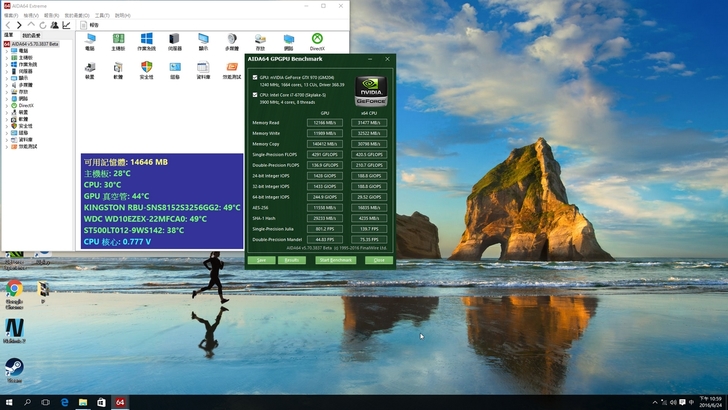Click the Results button in benchmark window

coord(291,260)
